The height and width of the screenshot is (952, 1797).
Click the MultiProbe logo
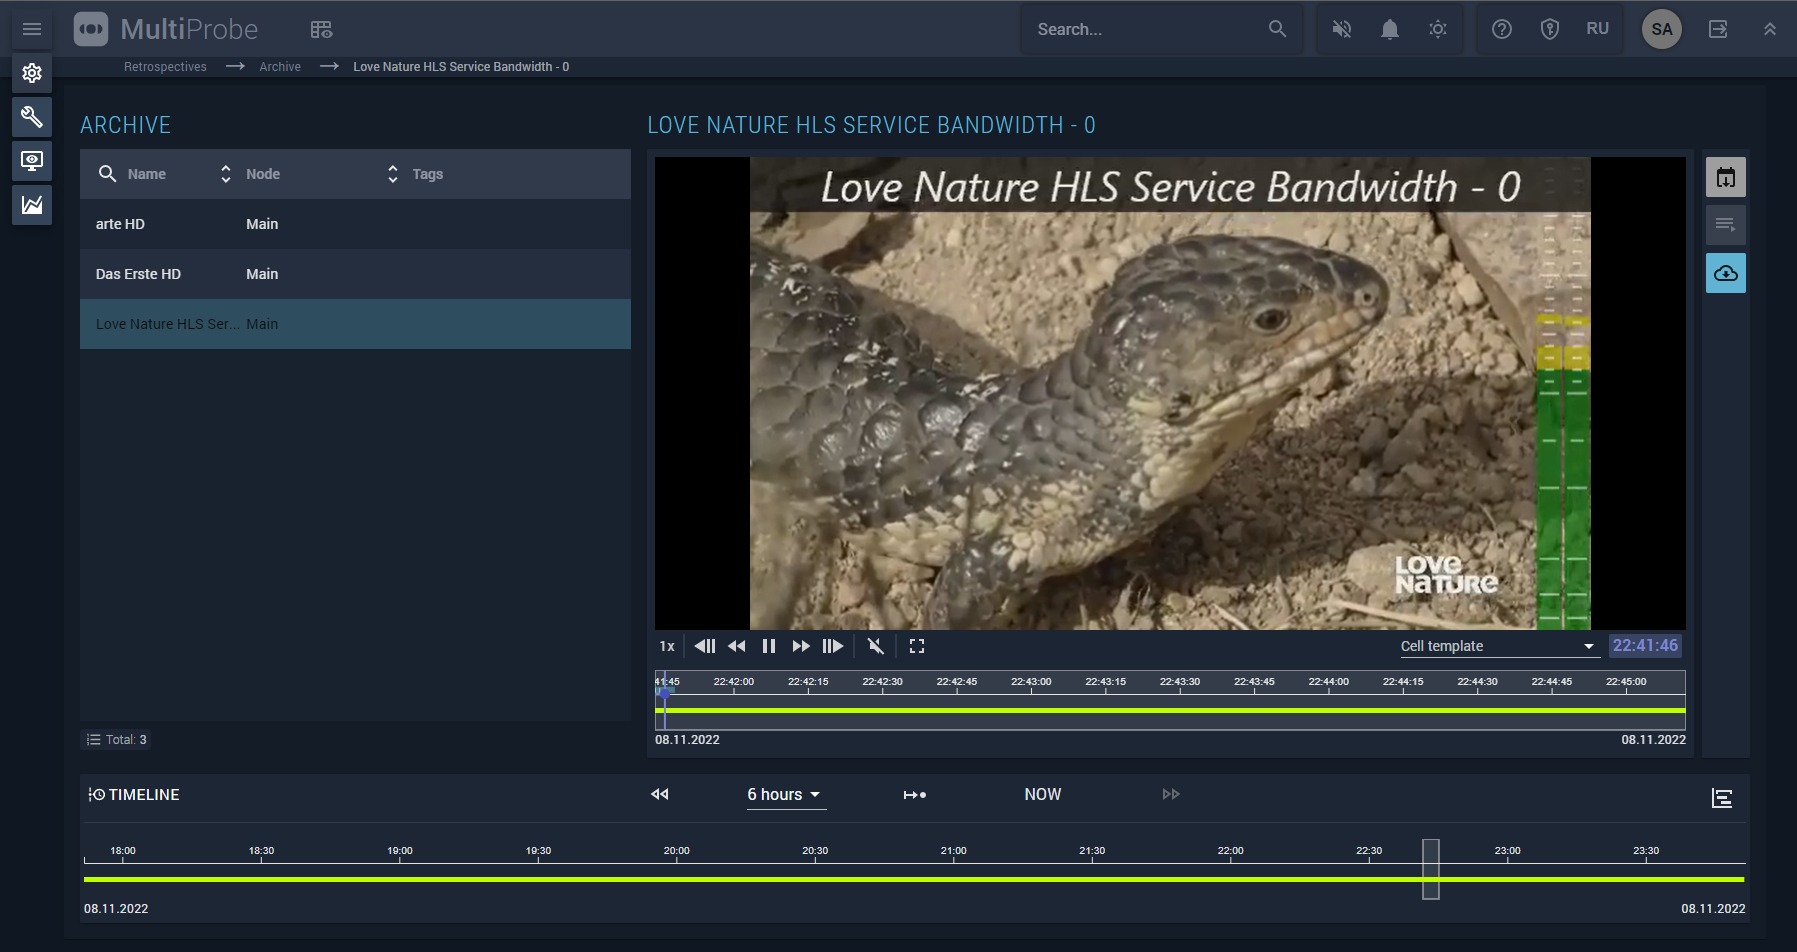[166, 29]
